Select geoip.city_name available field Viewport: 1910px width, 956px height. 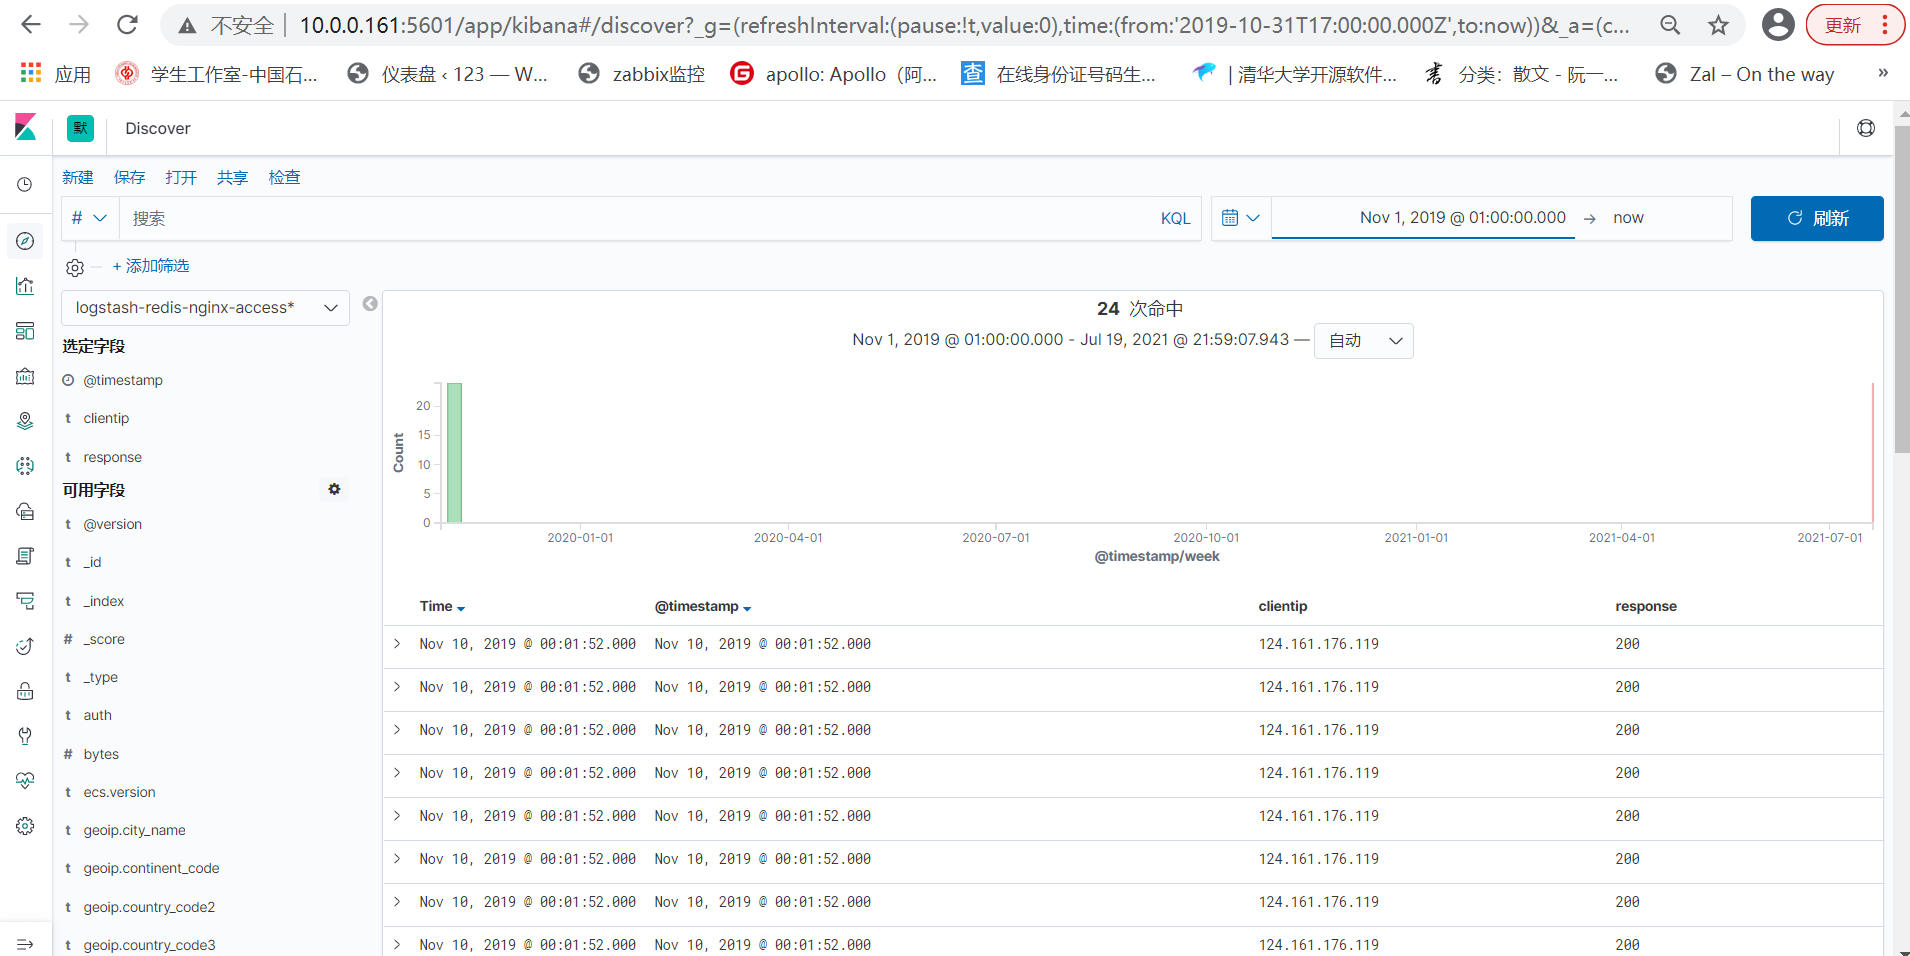pyautogui.click(x=134, y=830)
